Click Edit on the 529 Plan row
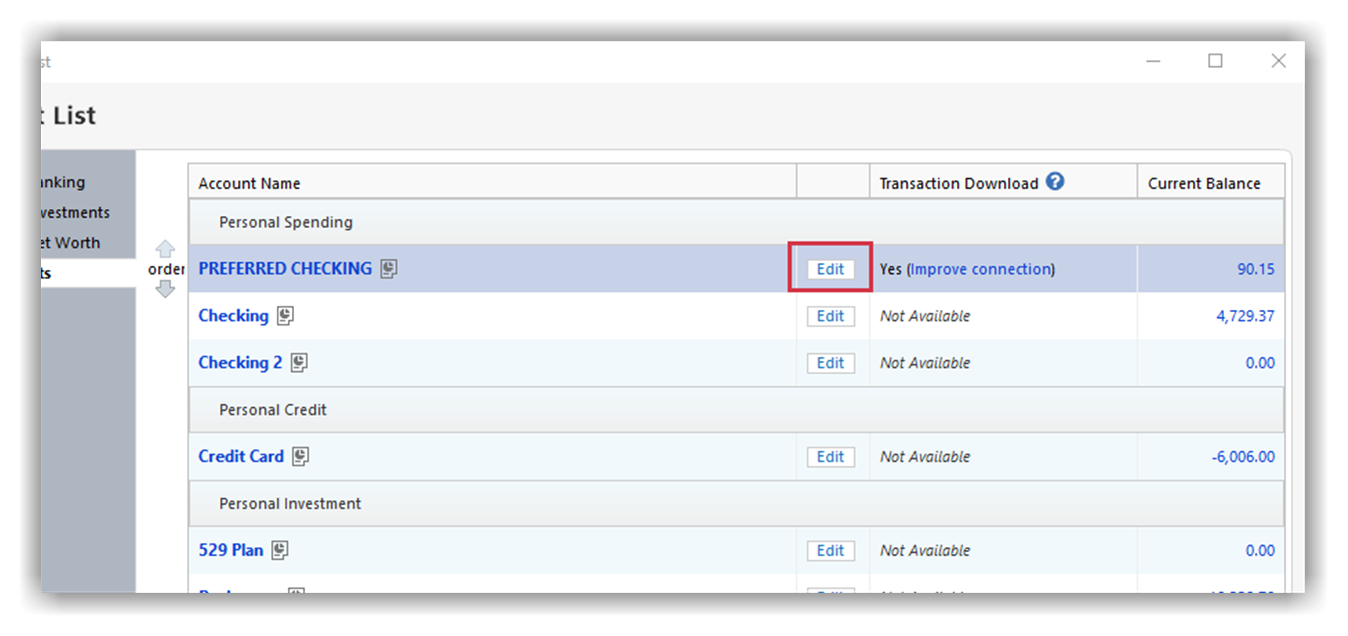Screen dimensions: 1348x636 tap(830, 551)
